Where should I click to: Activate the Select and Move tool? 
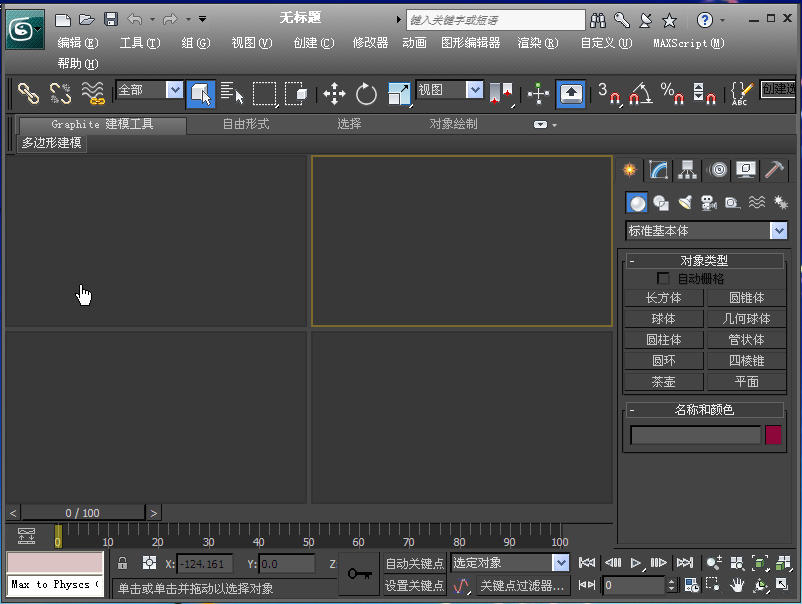click(x=334, y=93)
